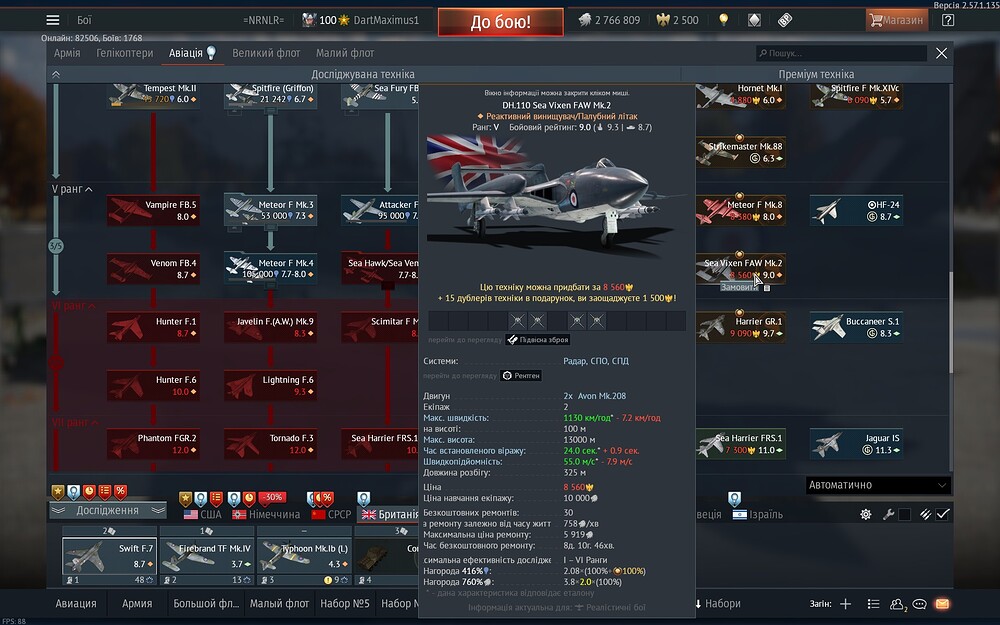Toggle the auto-repair checkbox beside wrench
Viewport: 1000px width, 625px height.
coord(904,514)
